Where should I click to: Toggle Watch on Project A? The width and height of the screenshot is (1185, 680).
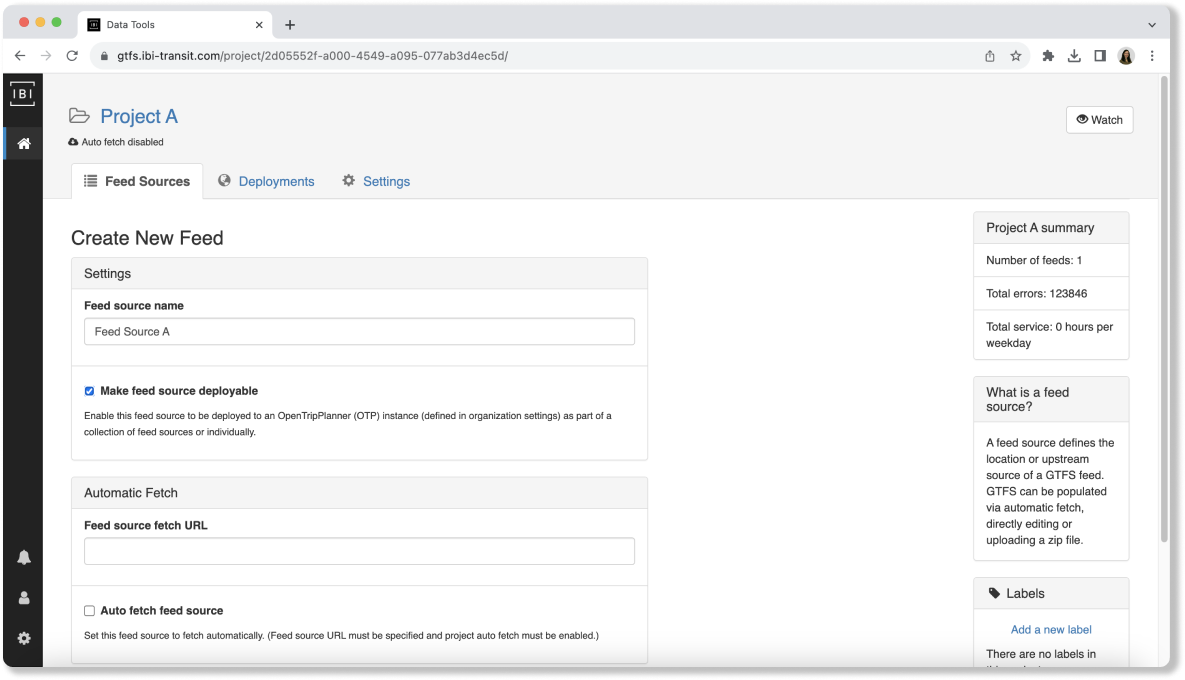click(1099, 120)
